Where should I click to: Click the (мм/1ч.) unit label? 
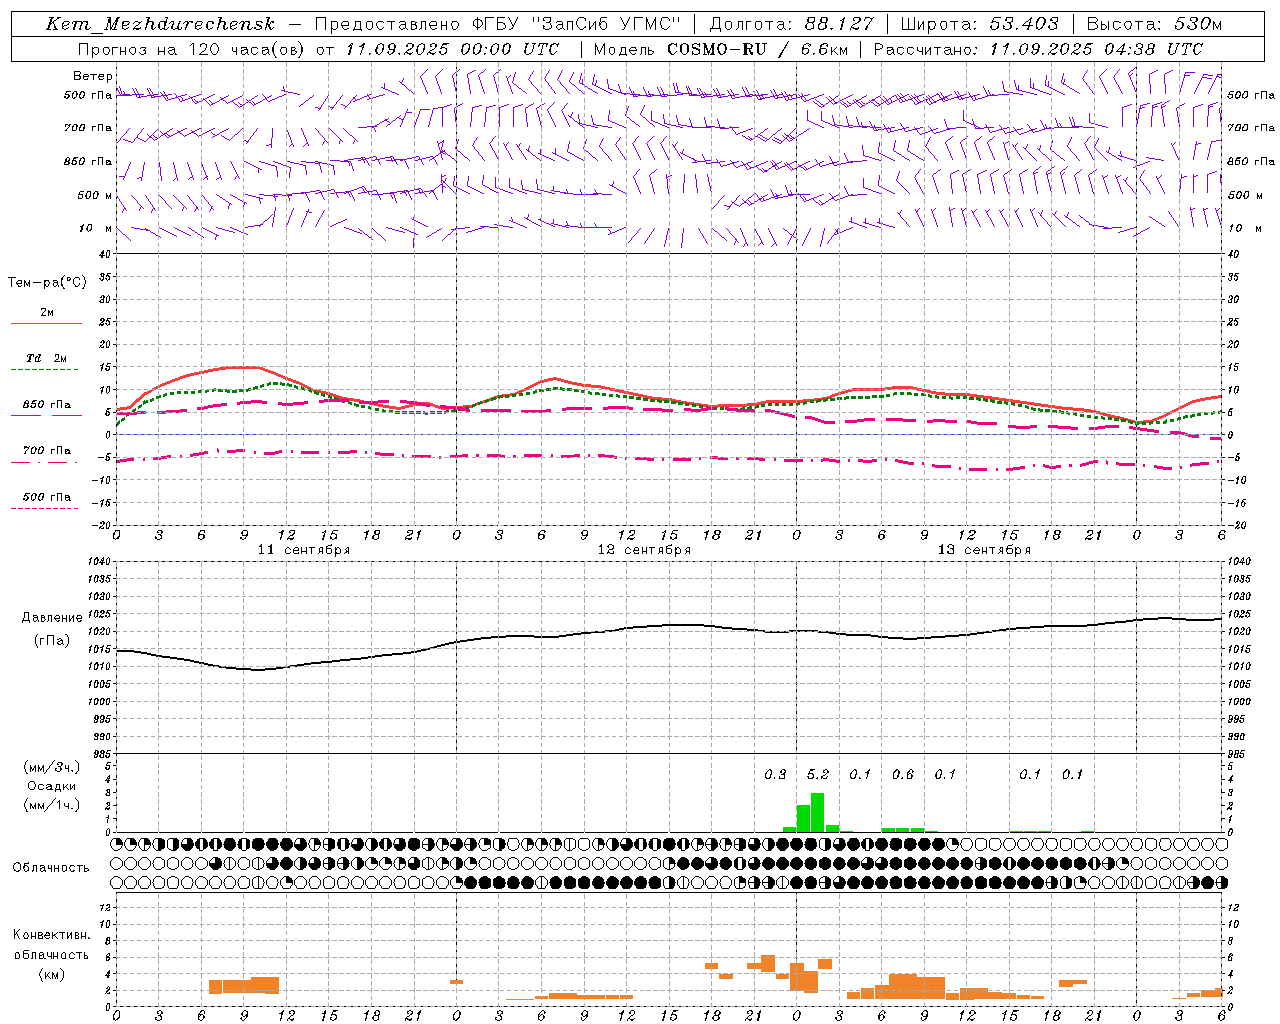pyautogui.click(x=52, y=805)
